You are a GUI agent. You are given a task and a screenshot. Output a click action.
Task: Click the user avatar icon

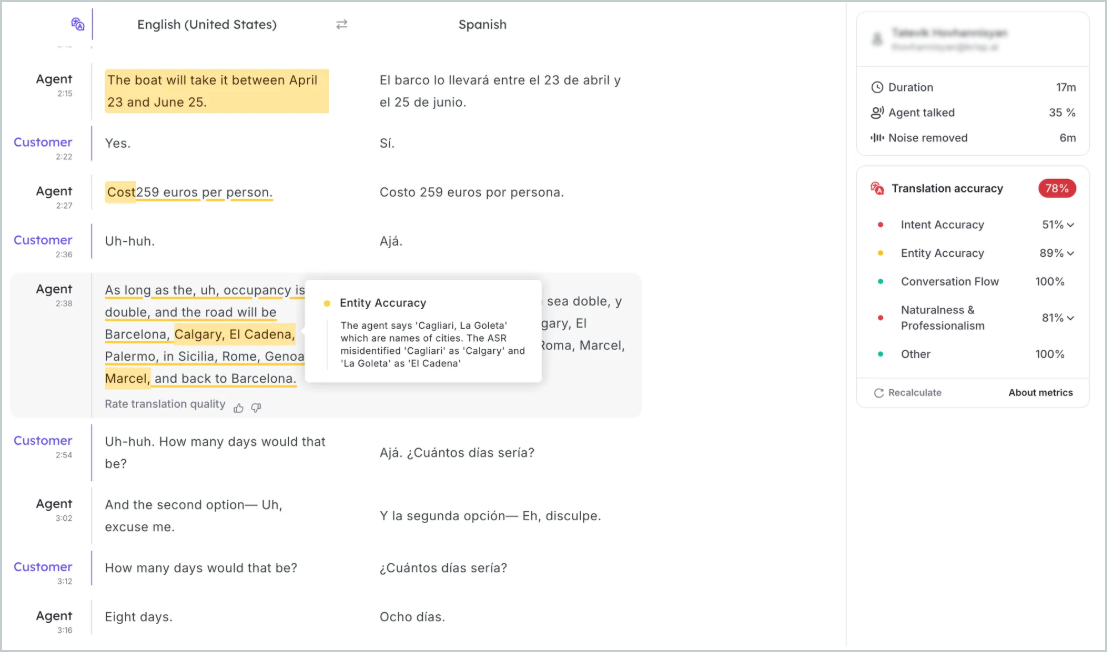pos(878,39)
